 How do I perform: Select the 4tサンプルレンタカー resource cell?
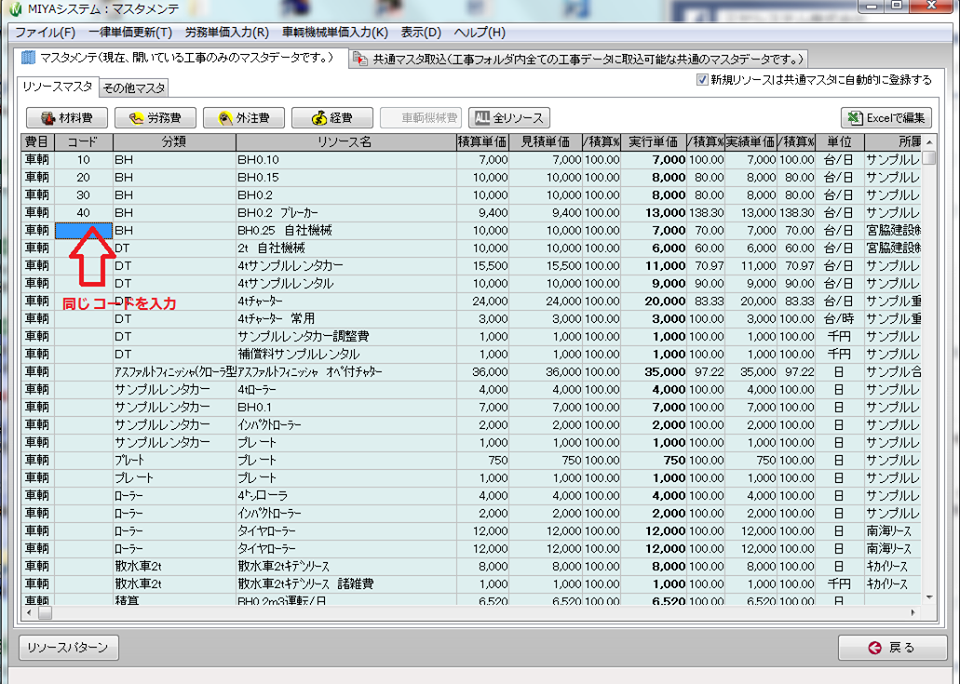tap(346, 266)
